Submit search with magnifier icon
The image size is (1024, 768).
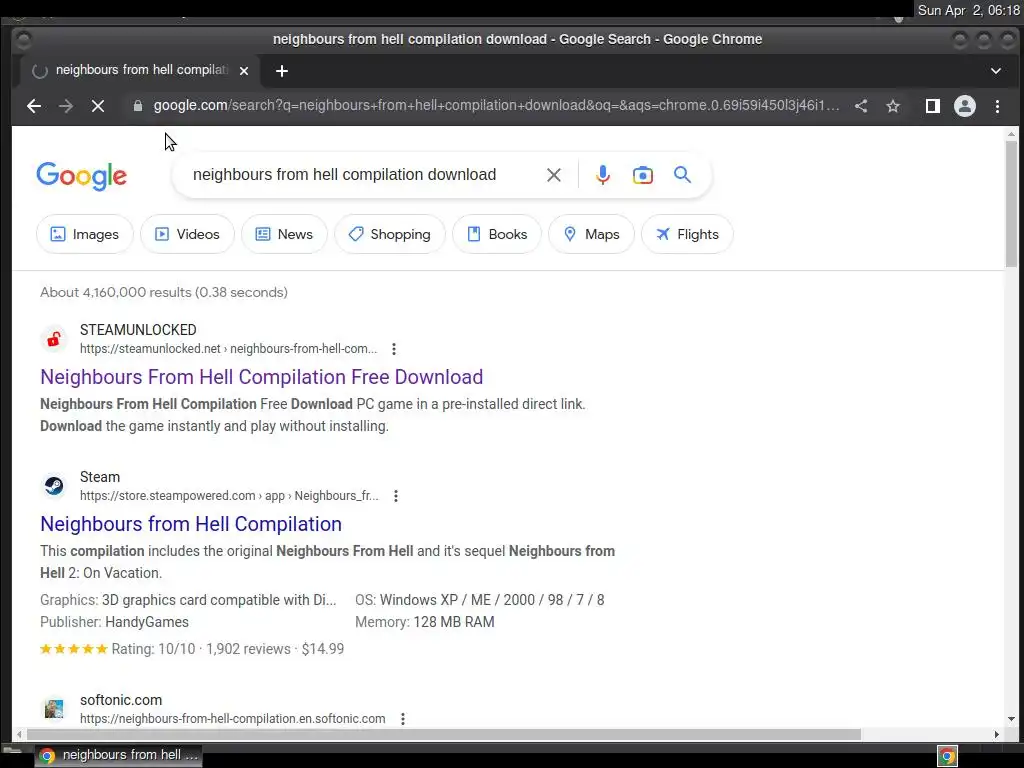pyautogui.click(x=682, y=175)
